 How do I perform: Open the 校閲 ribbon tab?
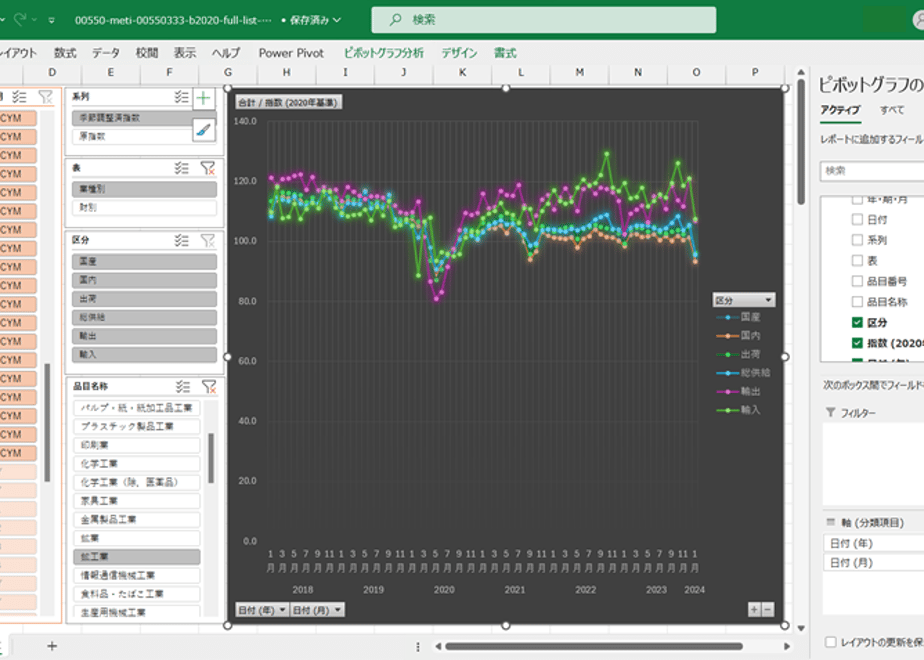(x=147, y=53)
